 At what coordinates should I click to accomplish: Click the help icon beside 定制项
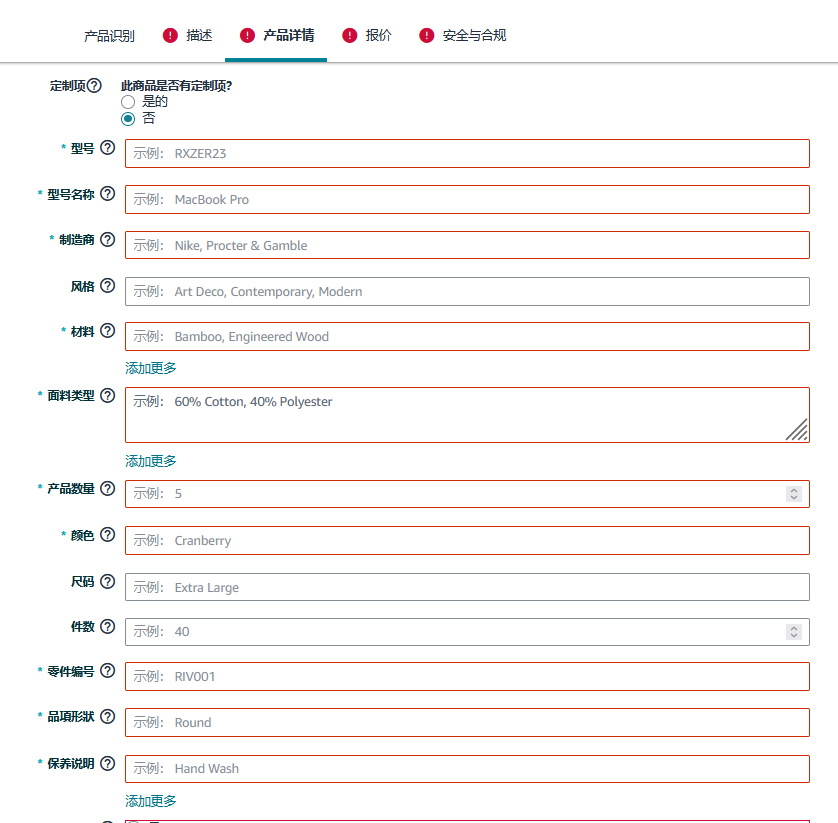(96, 85)
